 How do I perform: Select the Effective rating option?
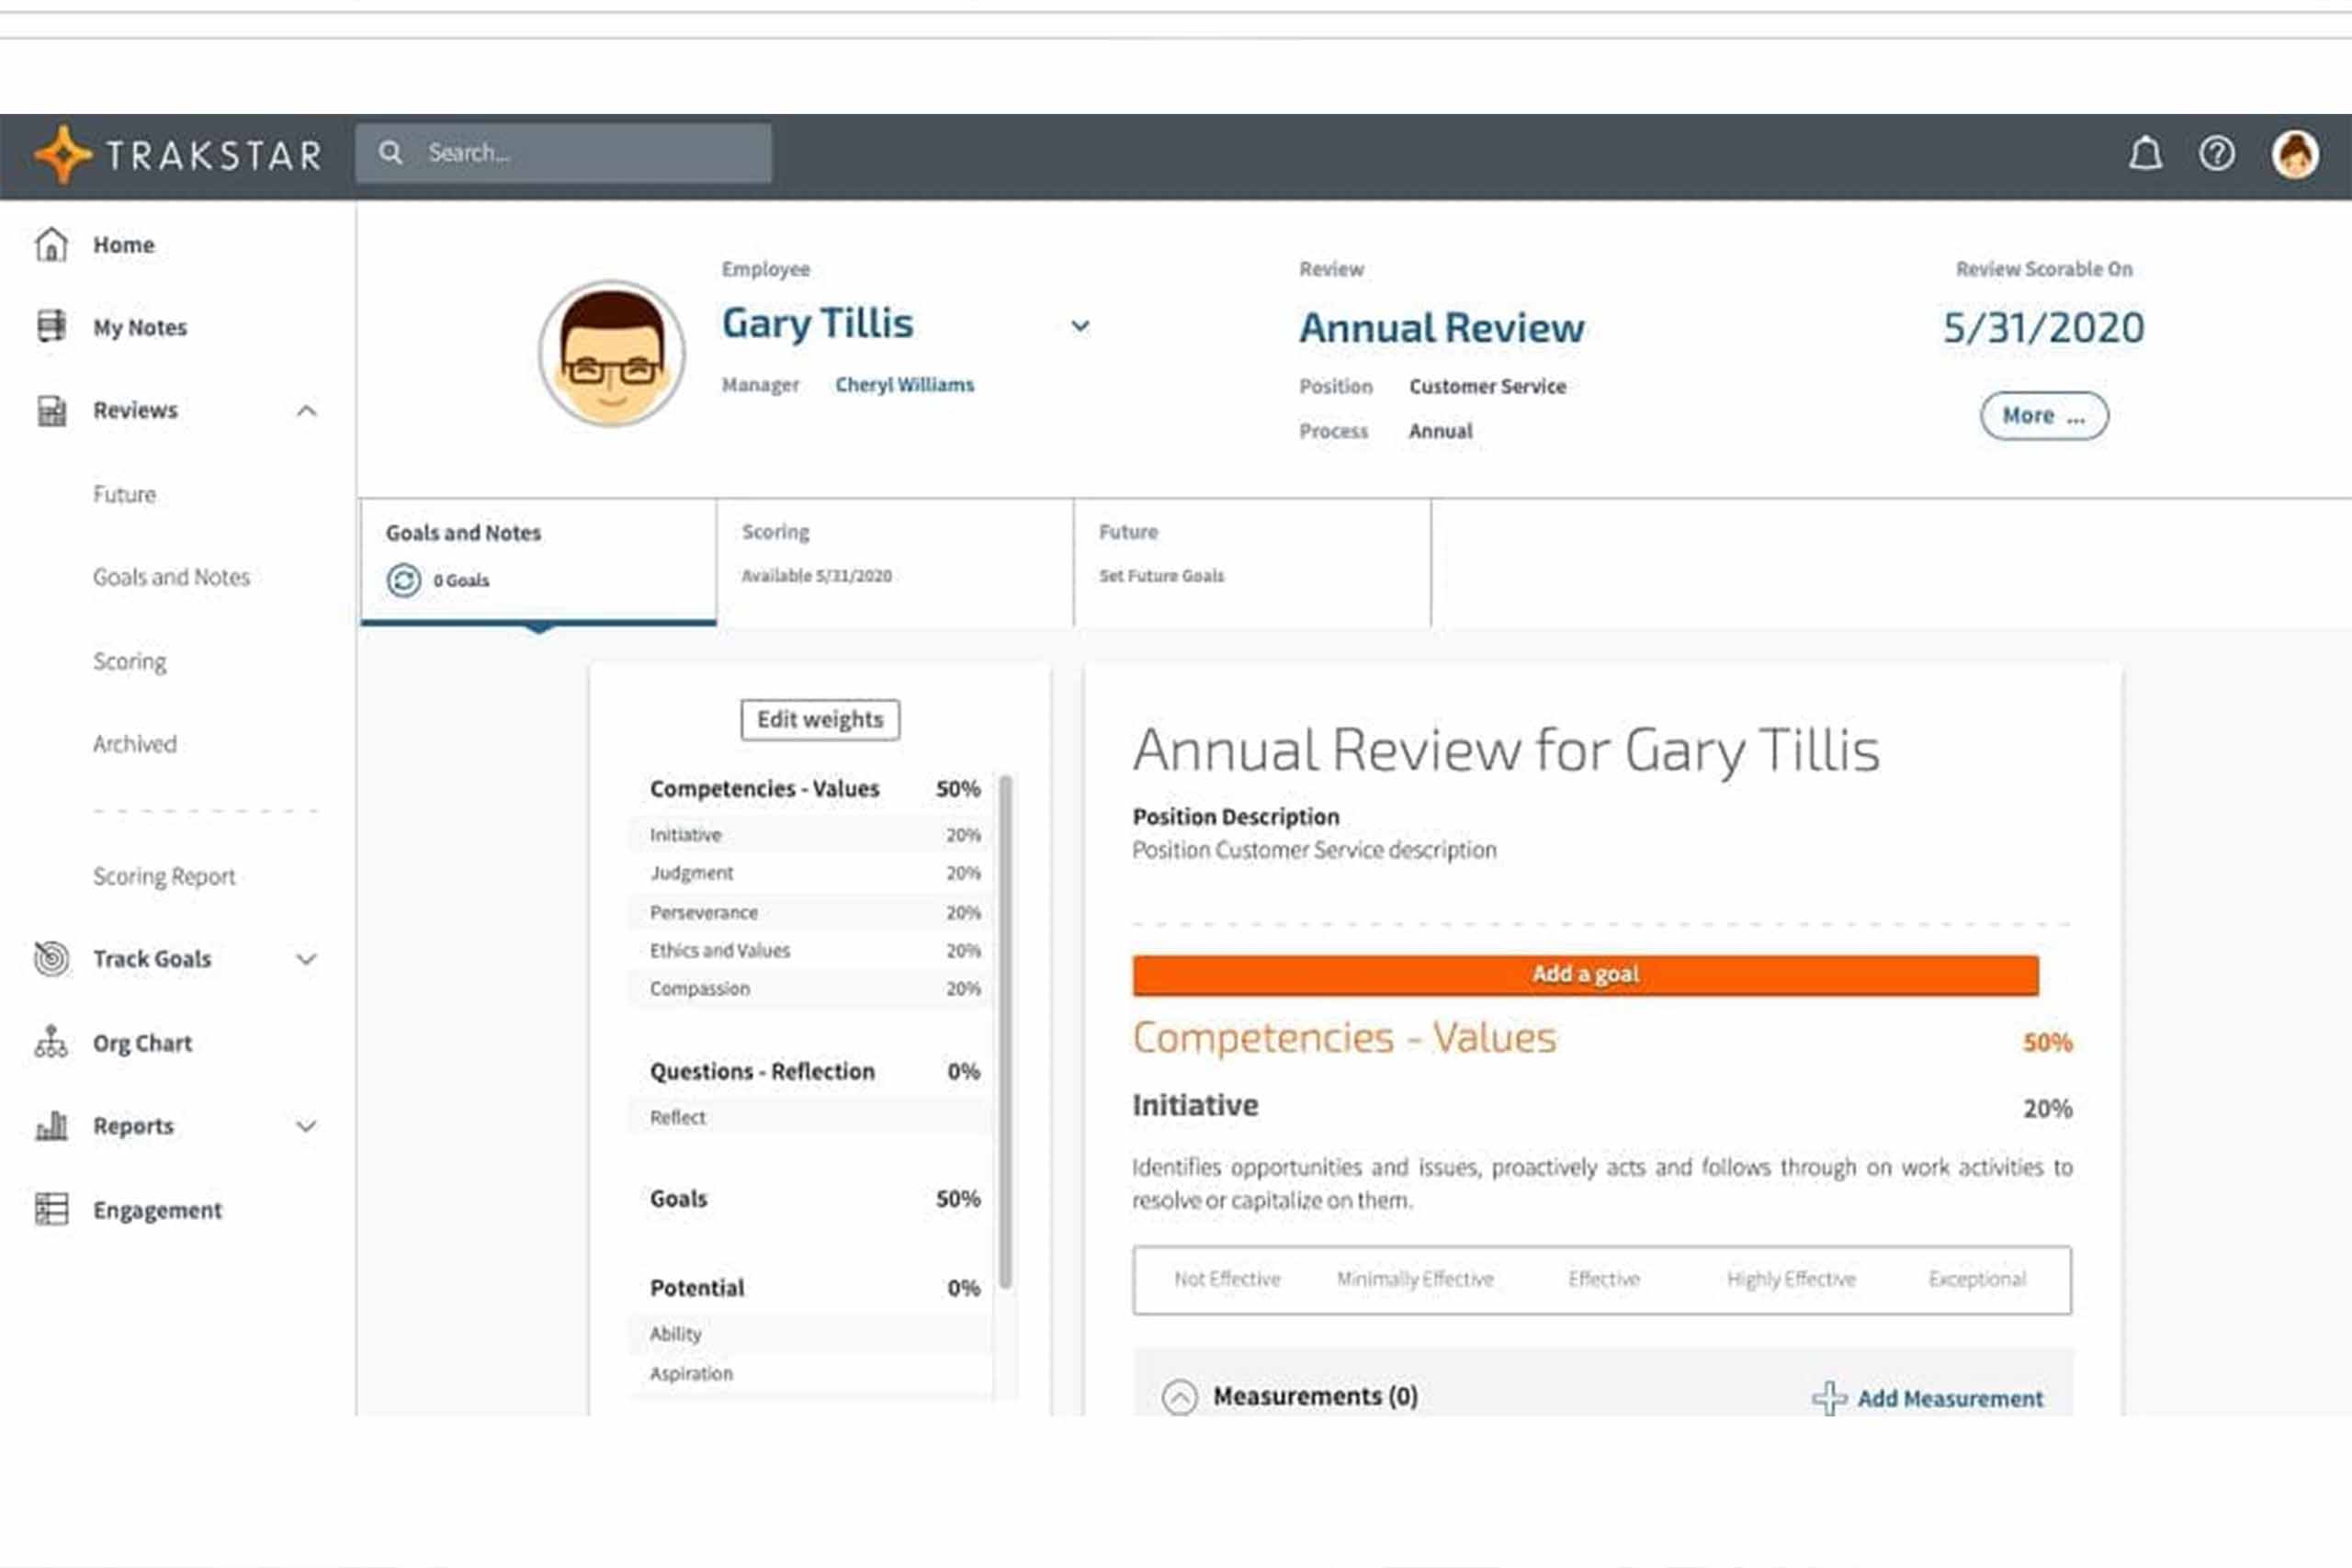coord(1603,1279)
